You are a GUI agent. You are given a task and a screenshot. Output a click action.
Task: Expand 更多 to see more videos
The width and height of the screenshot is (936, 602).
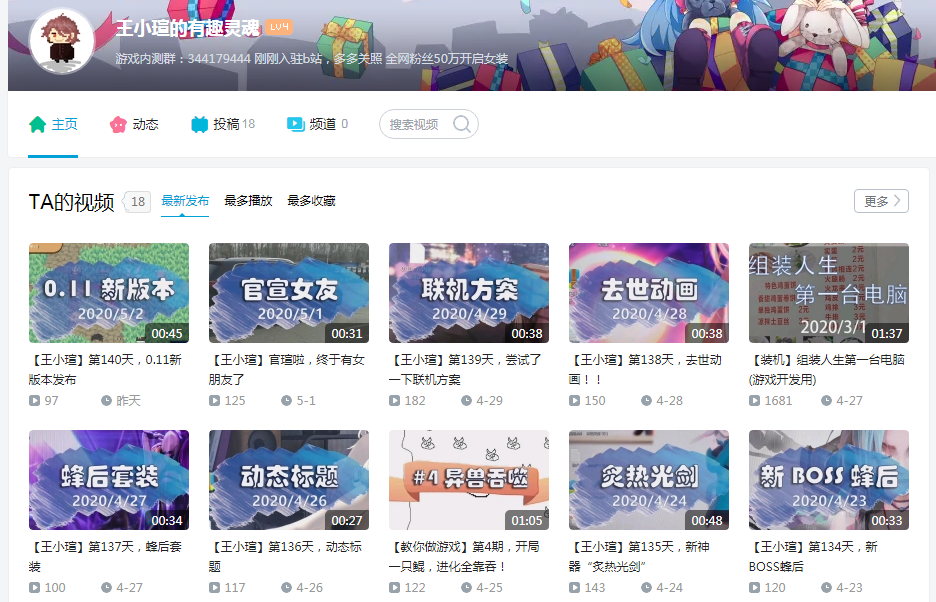pyautogui.click(x=881, y=200)
